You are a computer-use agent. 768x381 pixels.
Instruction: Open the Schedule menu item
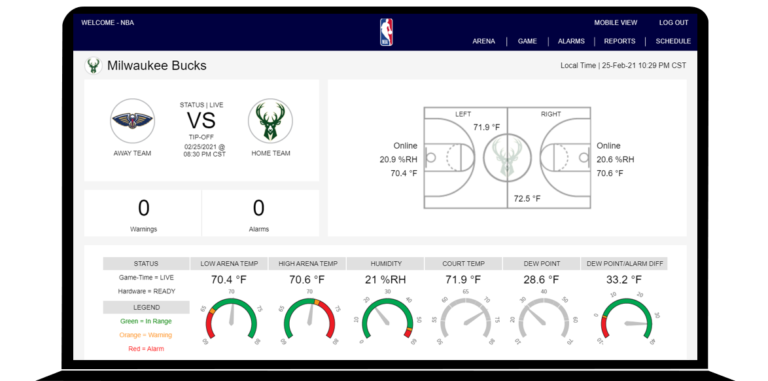pyautogui.click(x=673, y=41)
